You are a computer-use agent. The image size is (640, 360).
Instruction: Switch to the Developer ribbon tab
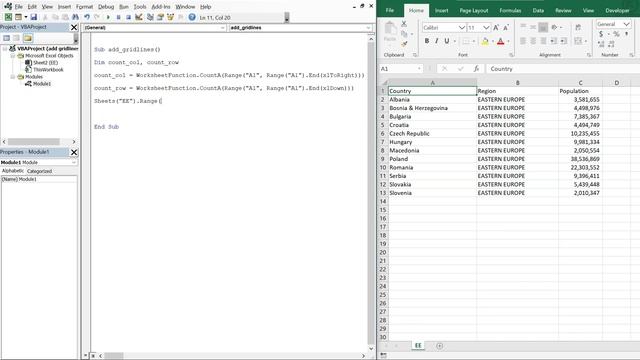click(617, 10)
